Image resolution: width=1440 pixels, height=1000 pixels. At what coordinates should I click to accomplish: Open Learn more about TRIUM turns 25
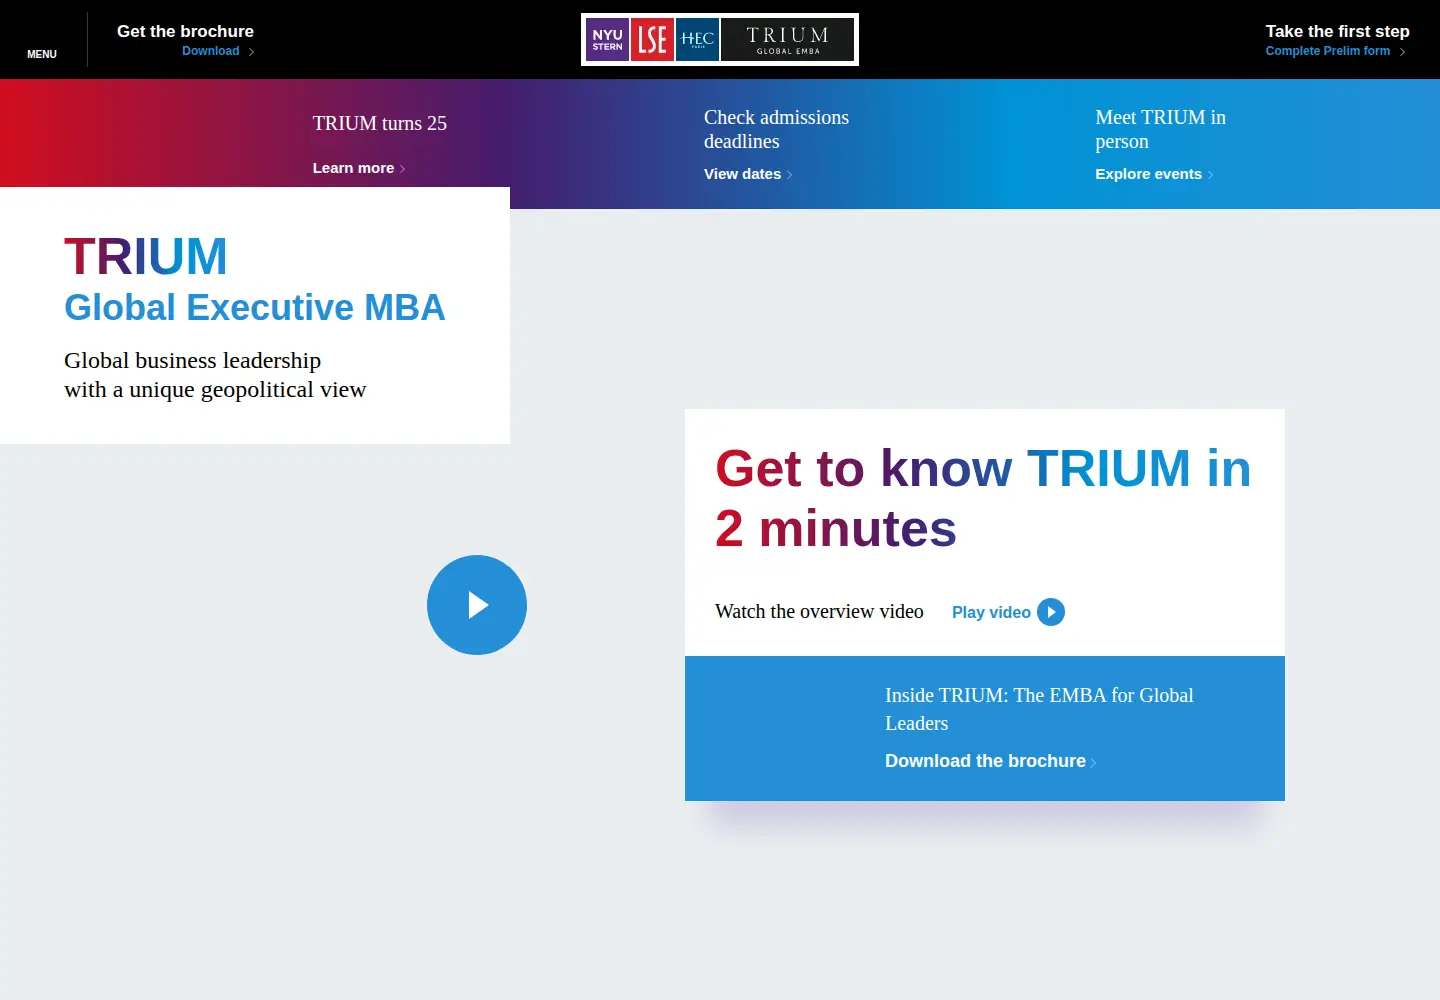[x=359, y=168]
